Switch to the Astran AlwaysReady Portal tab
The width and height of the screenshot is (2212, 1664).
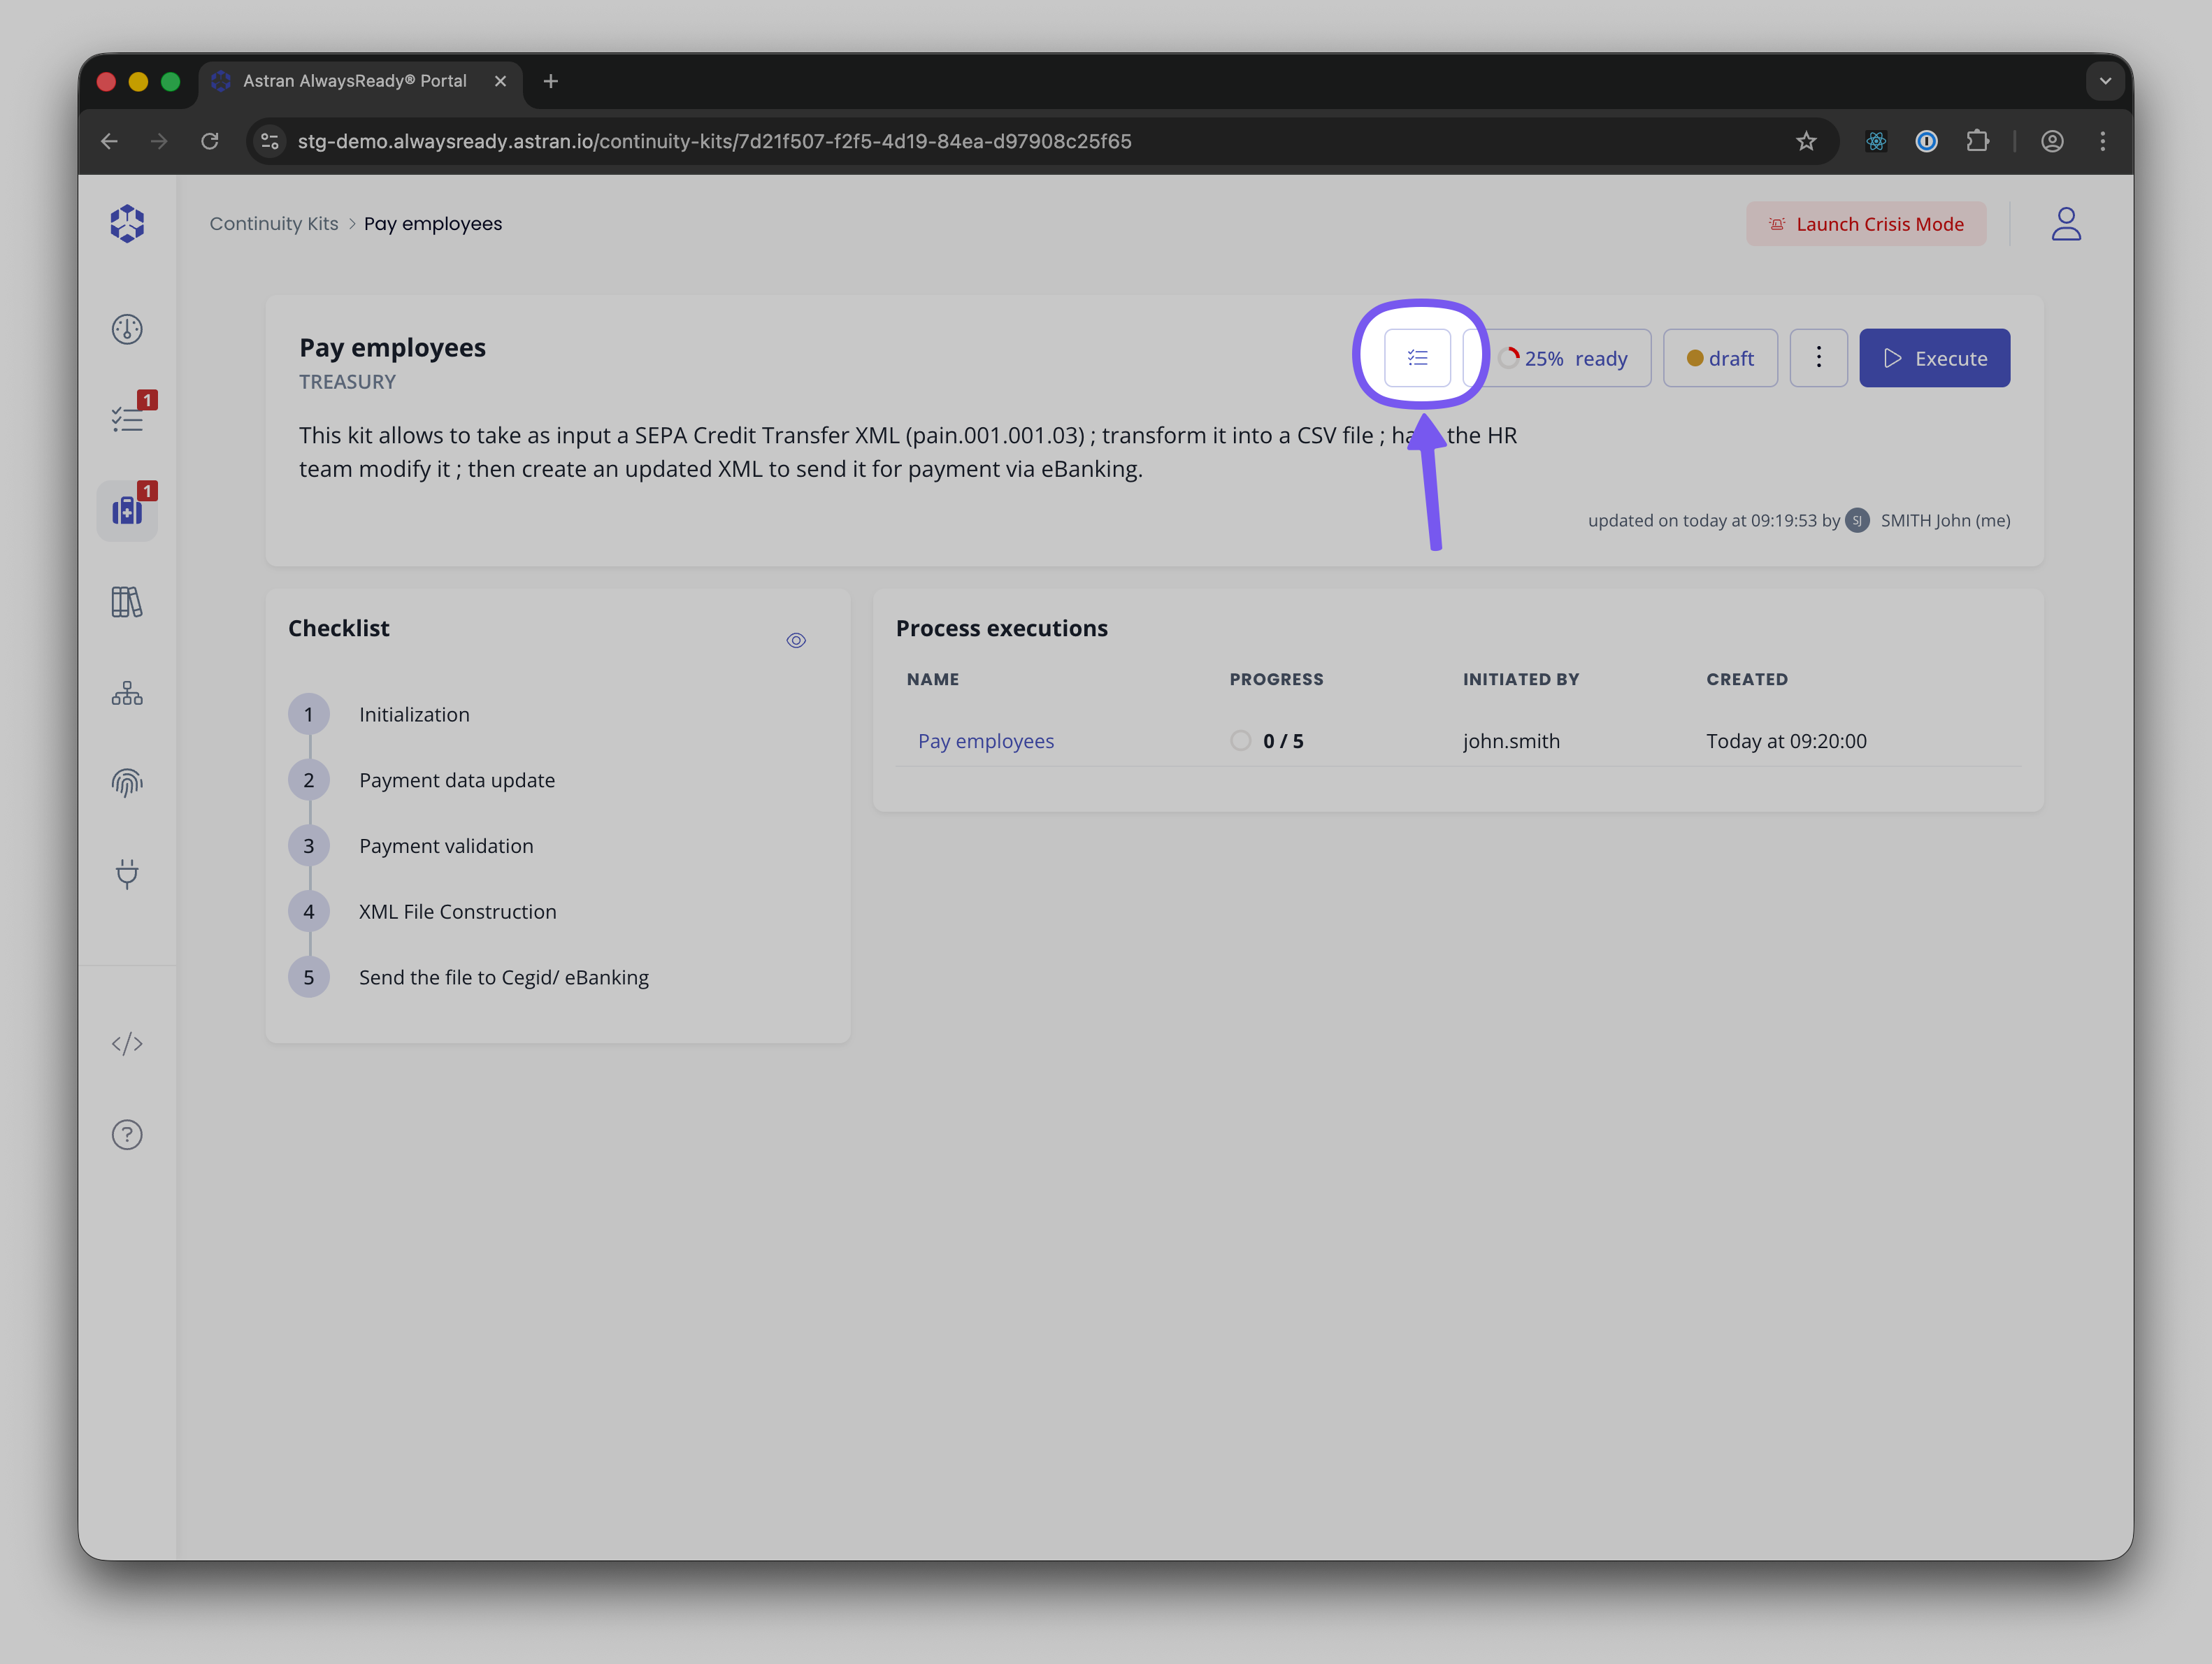[x=355, y=81]
